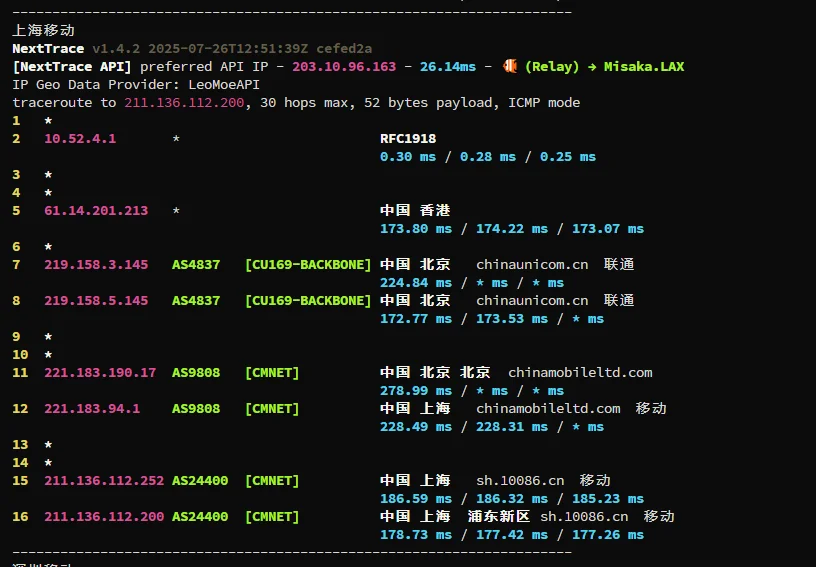816x567 pixels.
Task: Click hop 16 address 211.136.112.200
Action: tap(104, 517)
